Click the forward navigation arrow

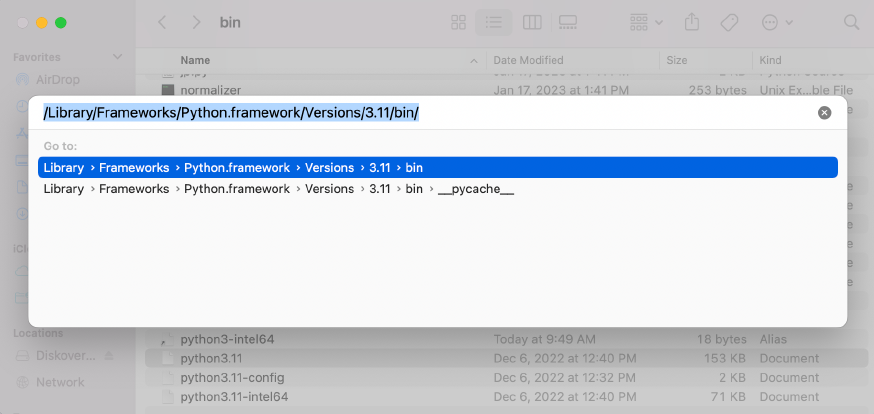coord(196,22)
